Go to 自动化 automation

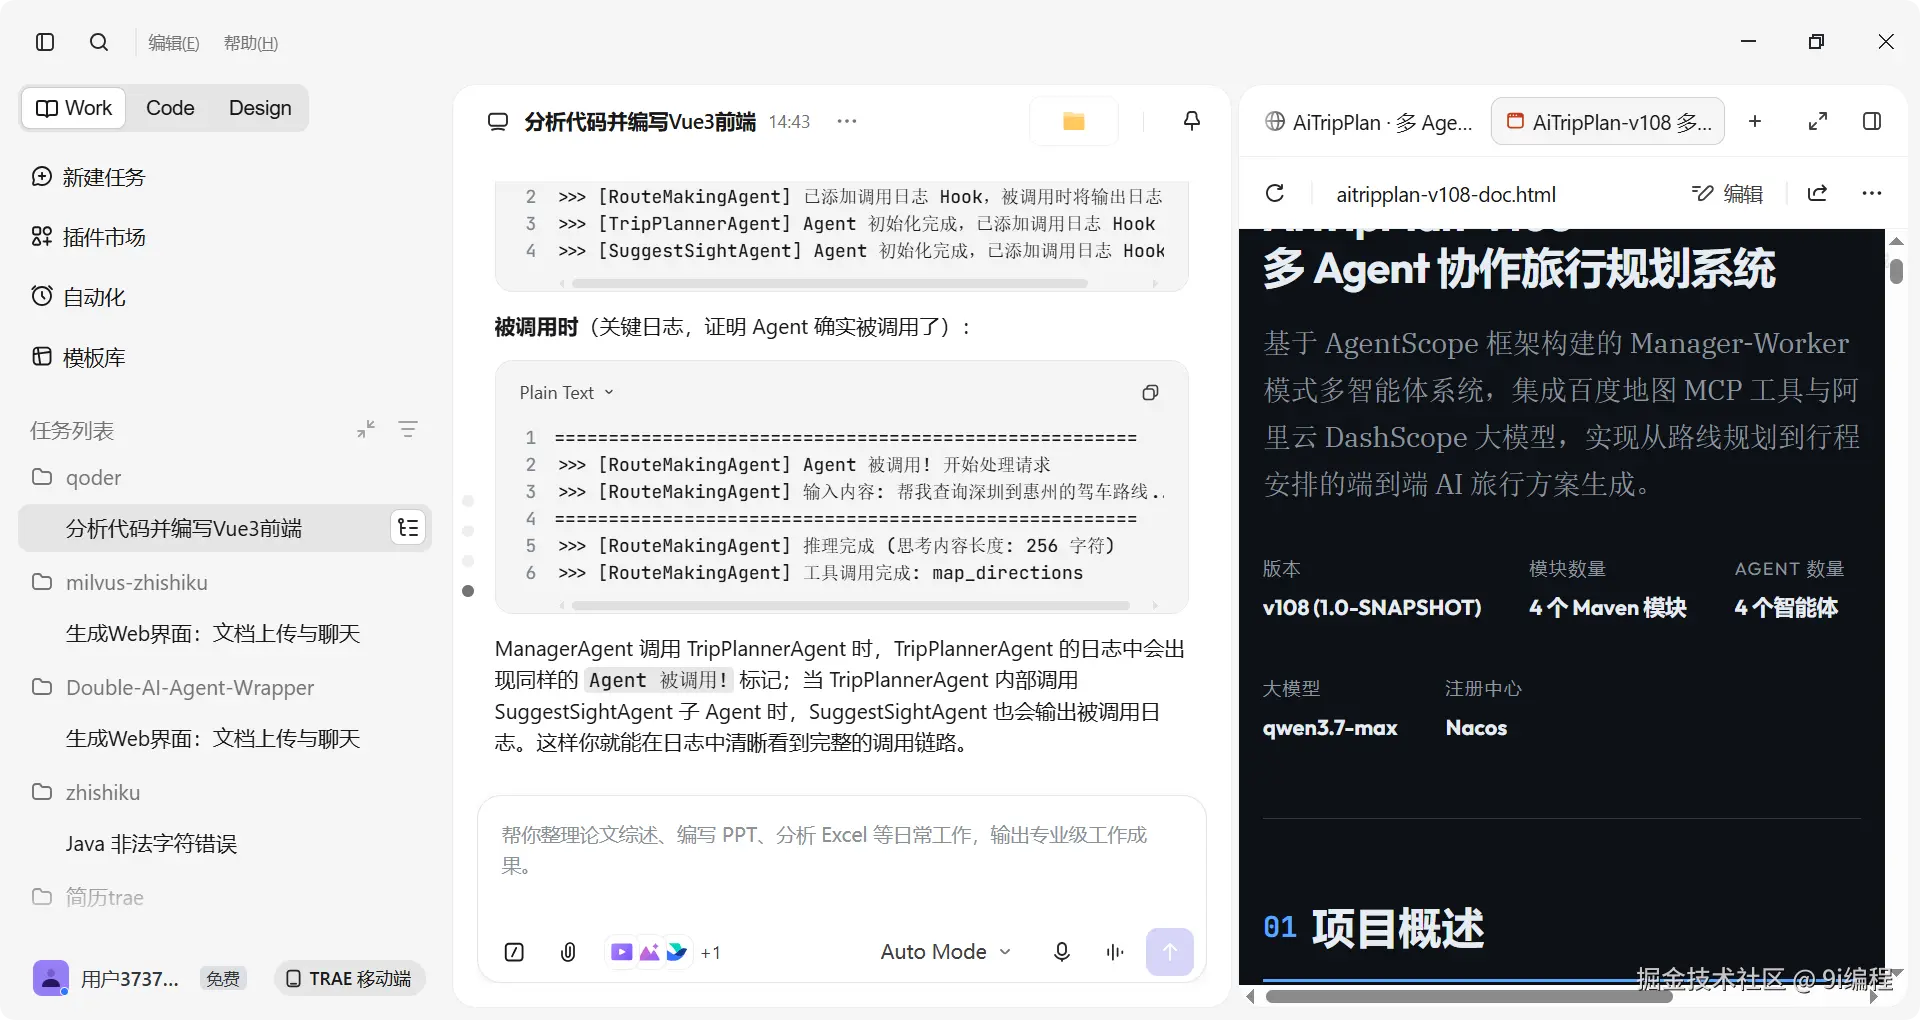tap(79, 297)
